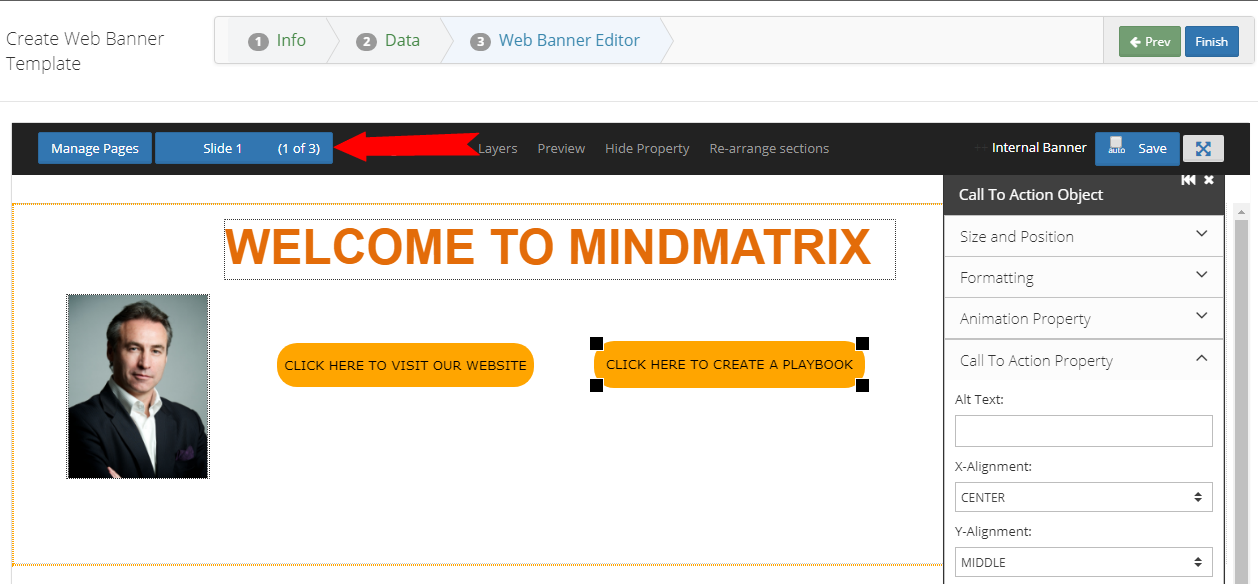Image resolution: width=1258 pixels, height=584 pixels.
Task: Click the Alt Text input field
Action: pos(1083,431)
